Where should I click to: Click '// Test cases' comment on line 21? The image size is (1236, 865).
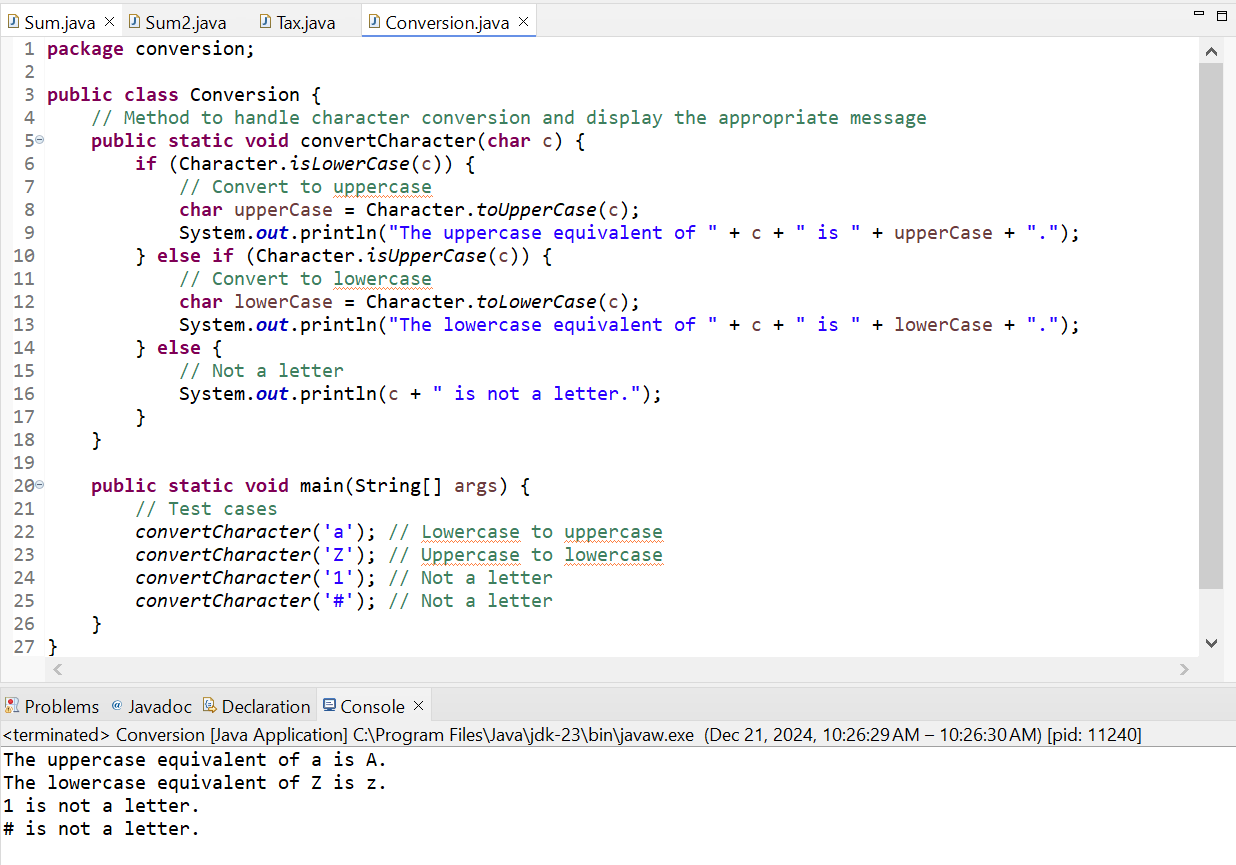click(206, 509)
